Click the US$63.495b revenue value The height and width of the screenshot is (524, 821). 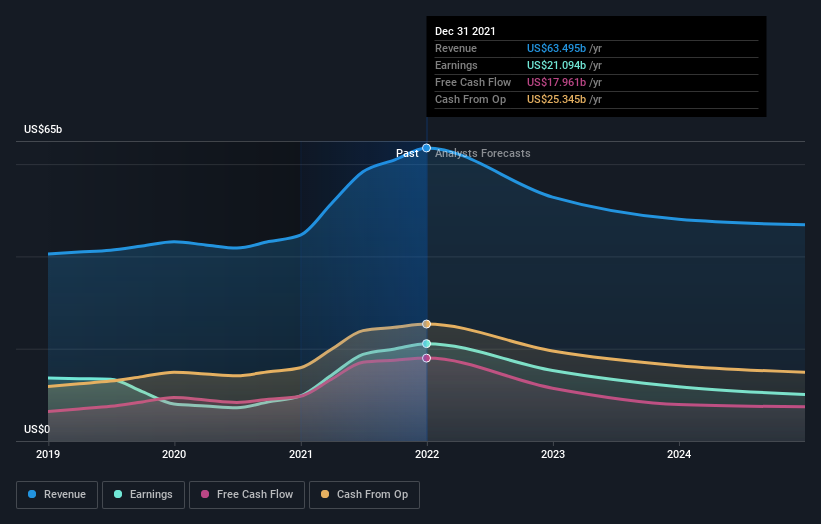pyautogui.click(x=556, y=48)
